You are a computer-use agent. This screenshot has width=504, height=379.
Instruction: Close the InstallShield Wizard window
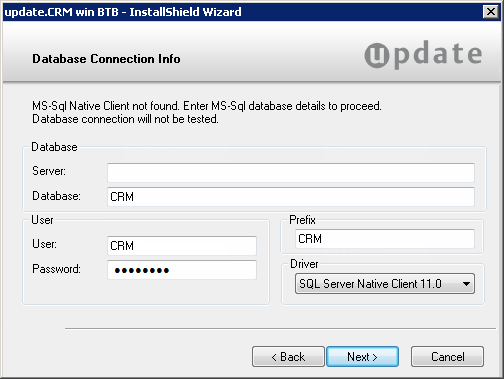pyautogui.click(x=491, y=12)
